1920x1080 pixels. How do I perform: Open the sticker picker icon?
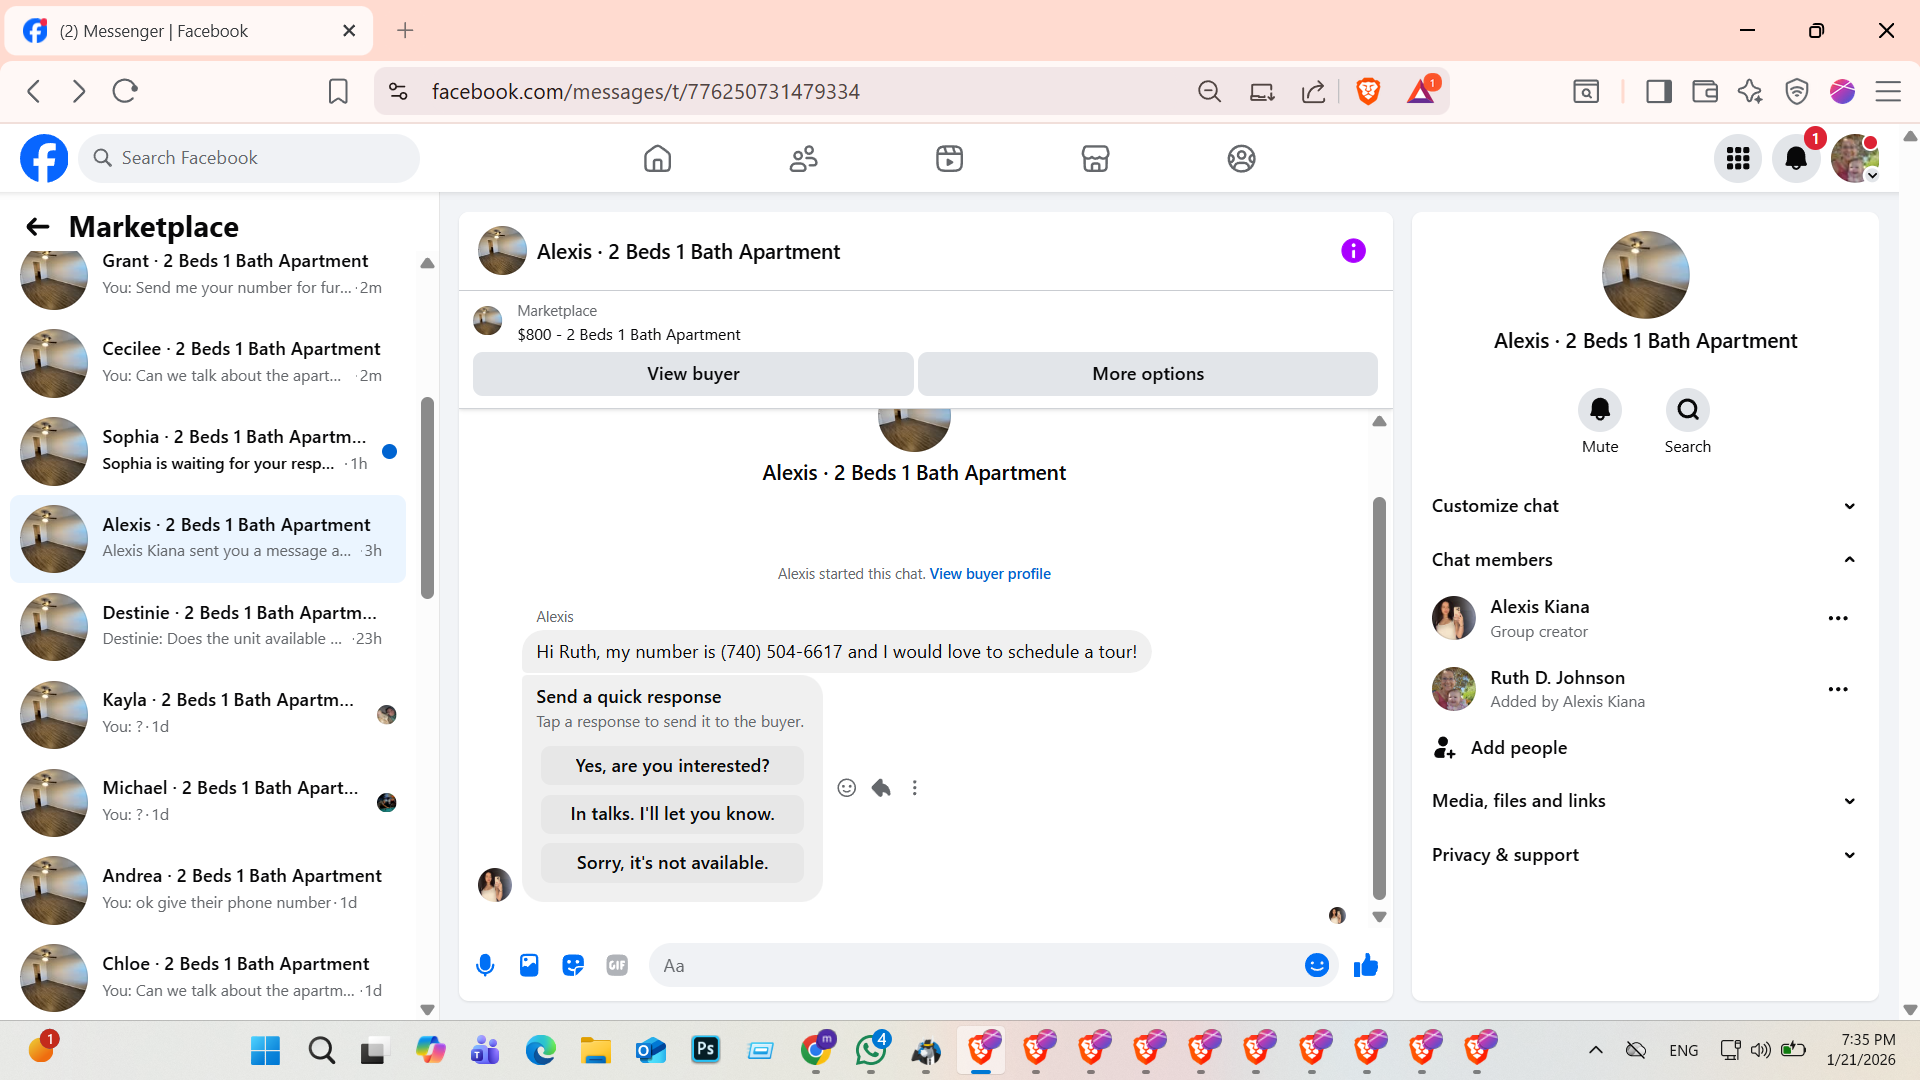click(x=573, y=965)
